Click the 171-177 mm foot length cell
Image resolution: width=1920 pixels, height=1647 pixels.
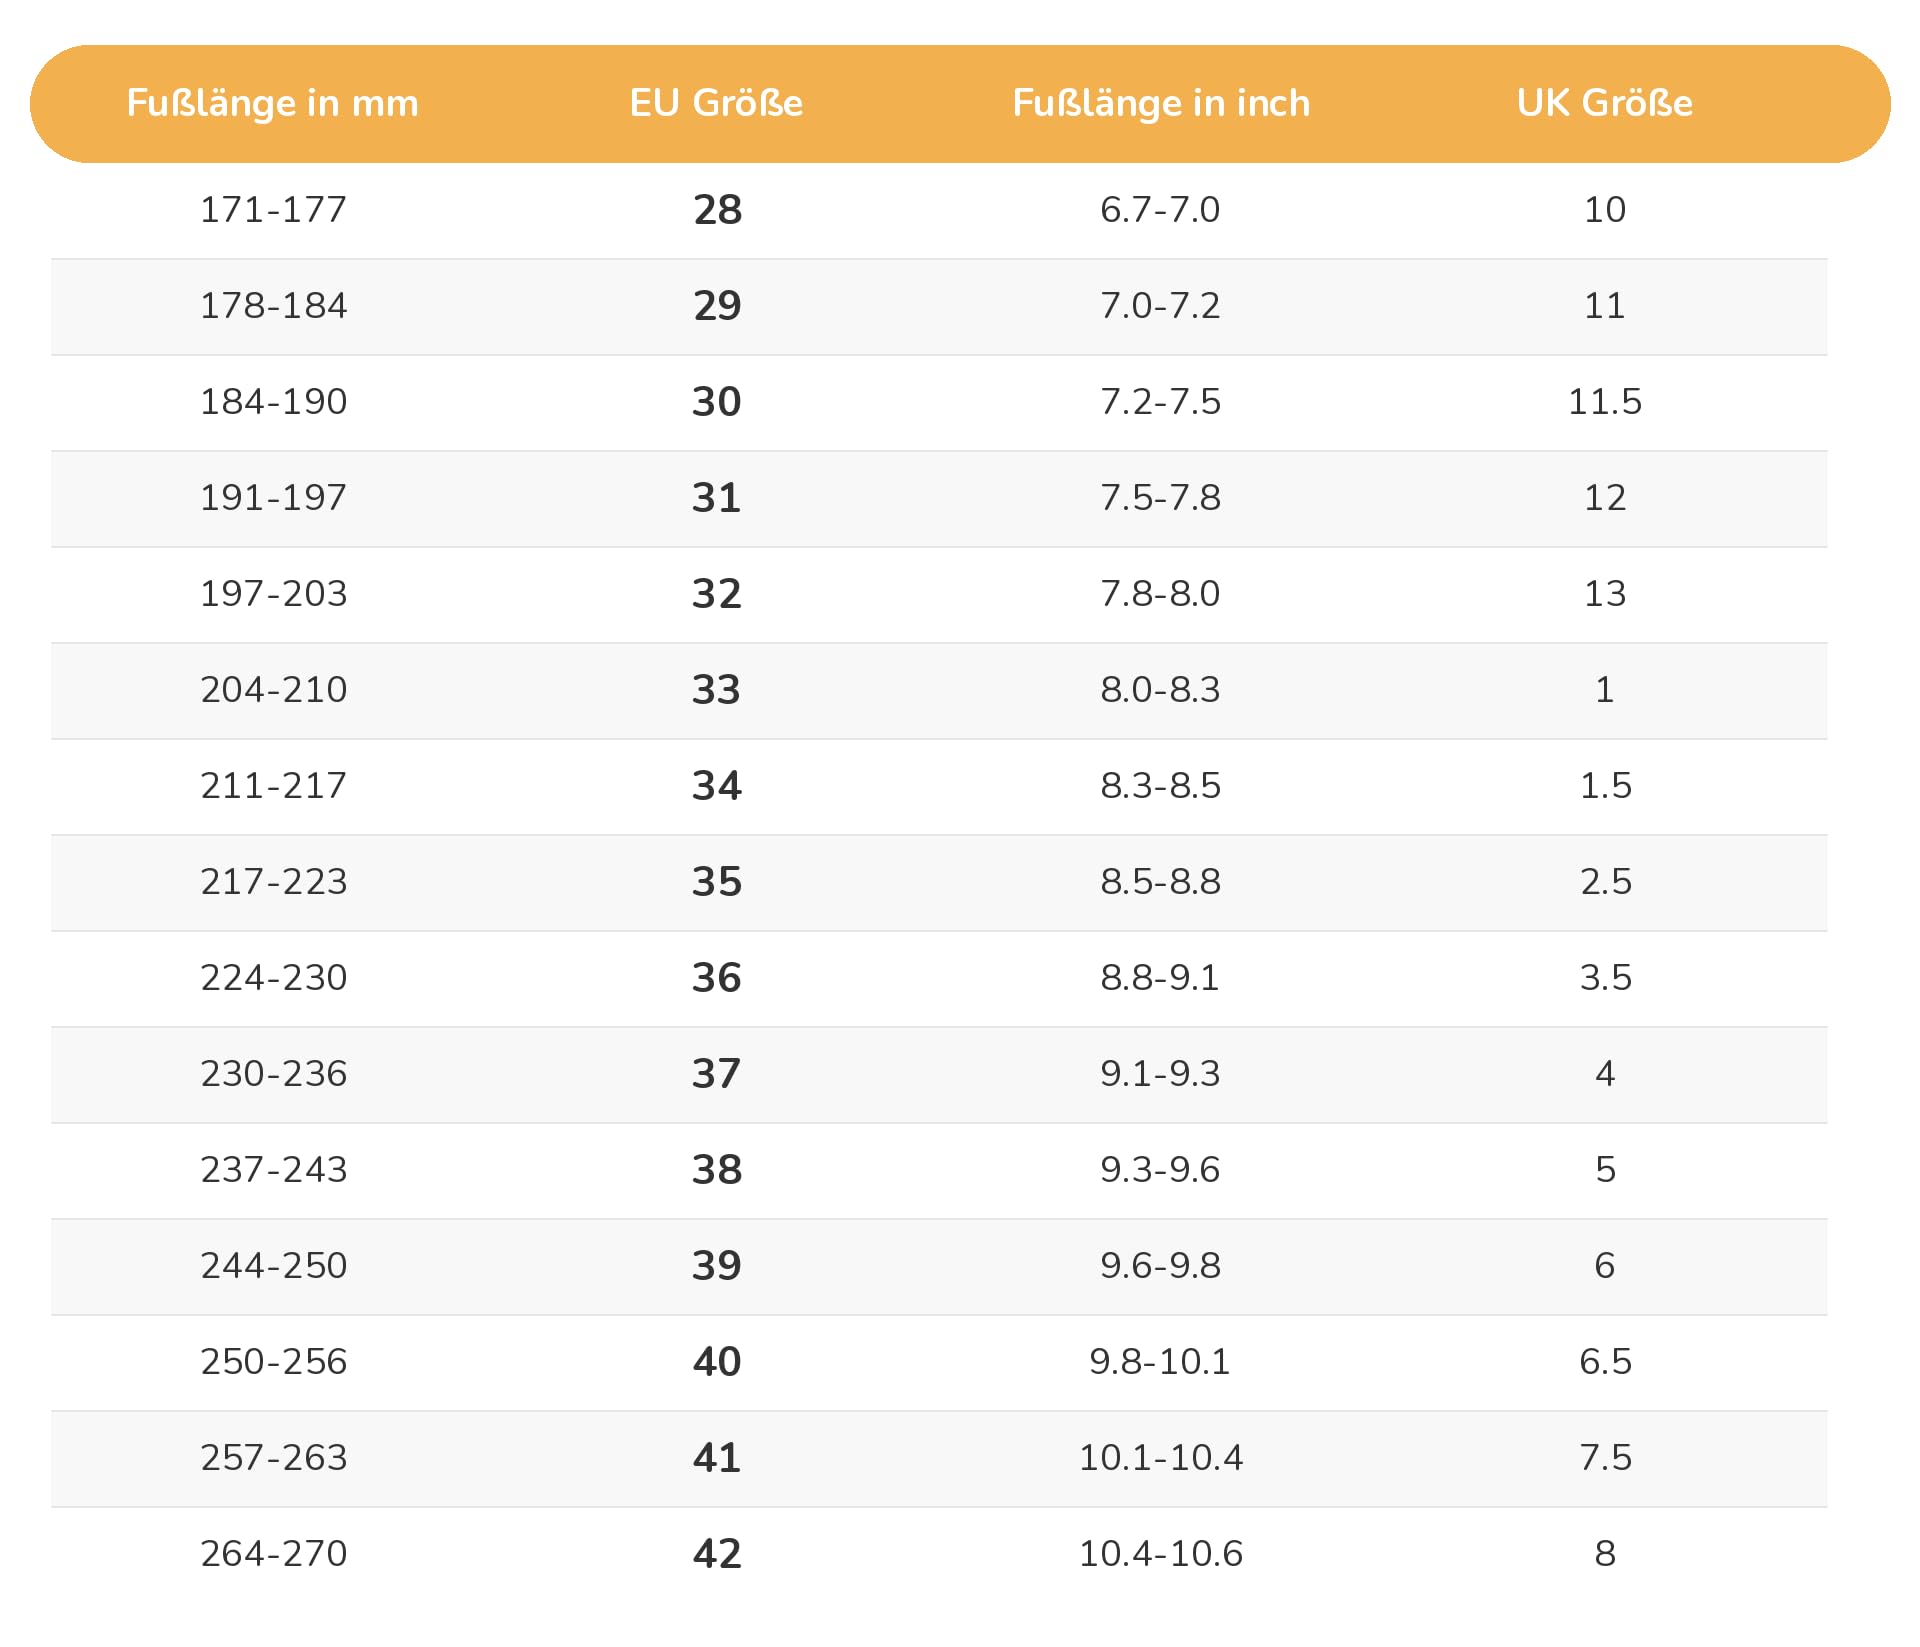(273, 210)
